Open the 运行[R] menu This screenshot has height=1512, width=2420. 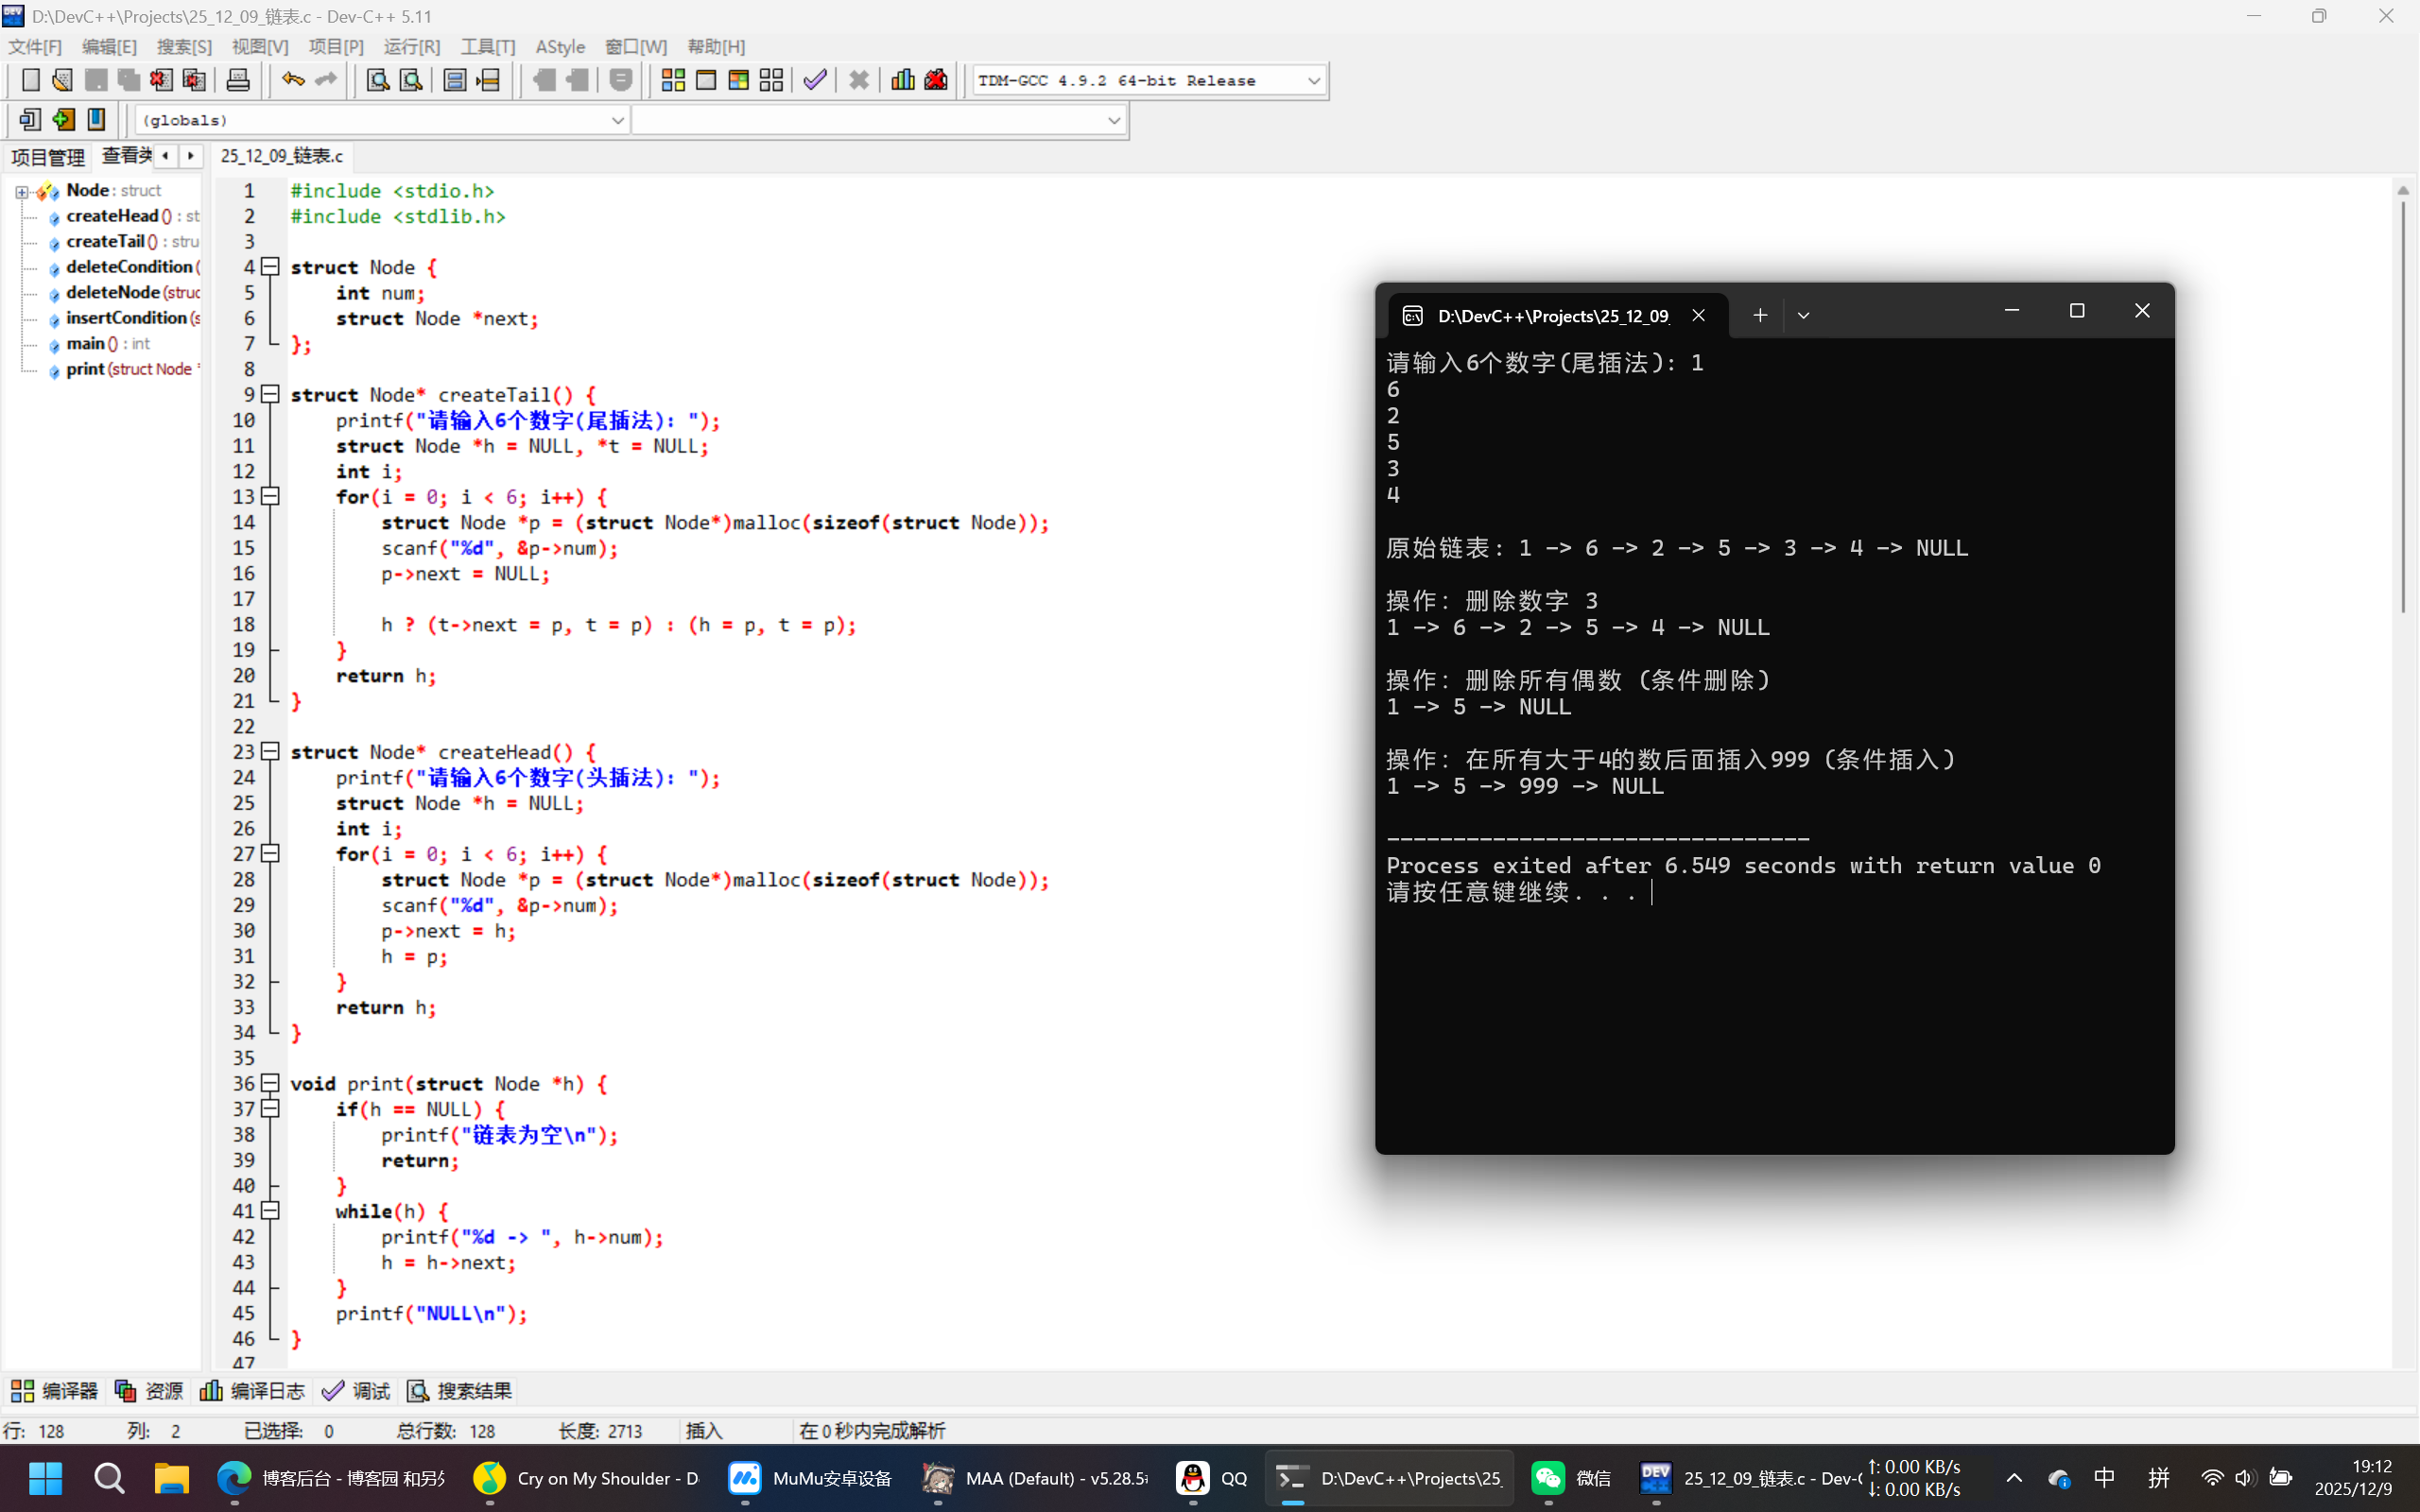[x=411, y=47]
